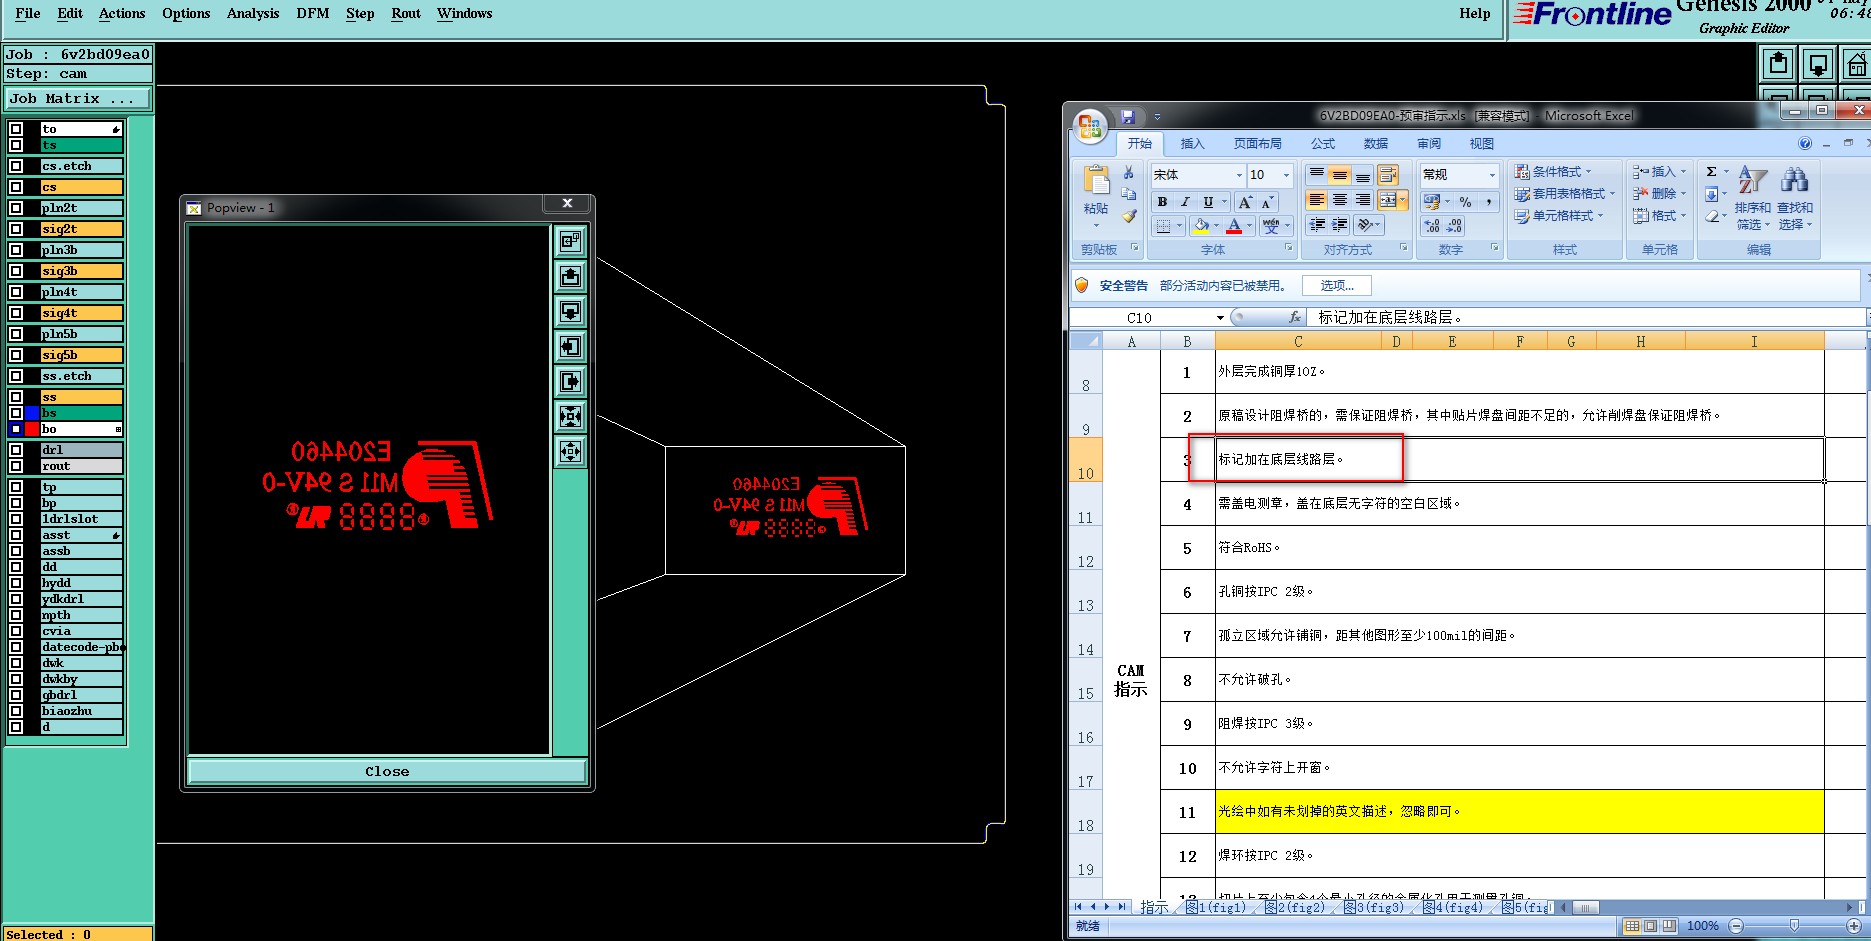The height and width of the screenshot is (941, 1871).
Task: Click the Popview pan up arrow icon
Action: pyautogui.click(x=570, y=276)
